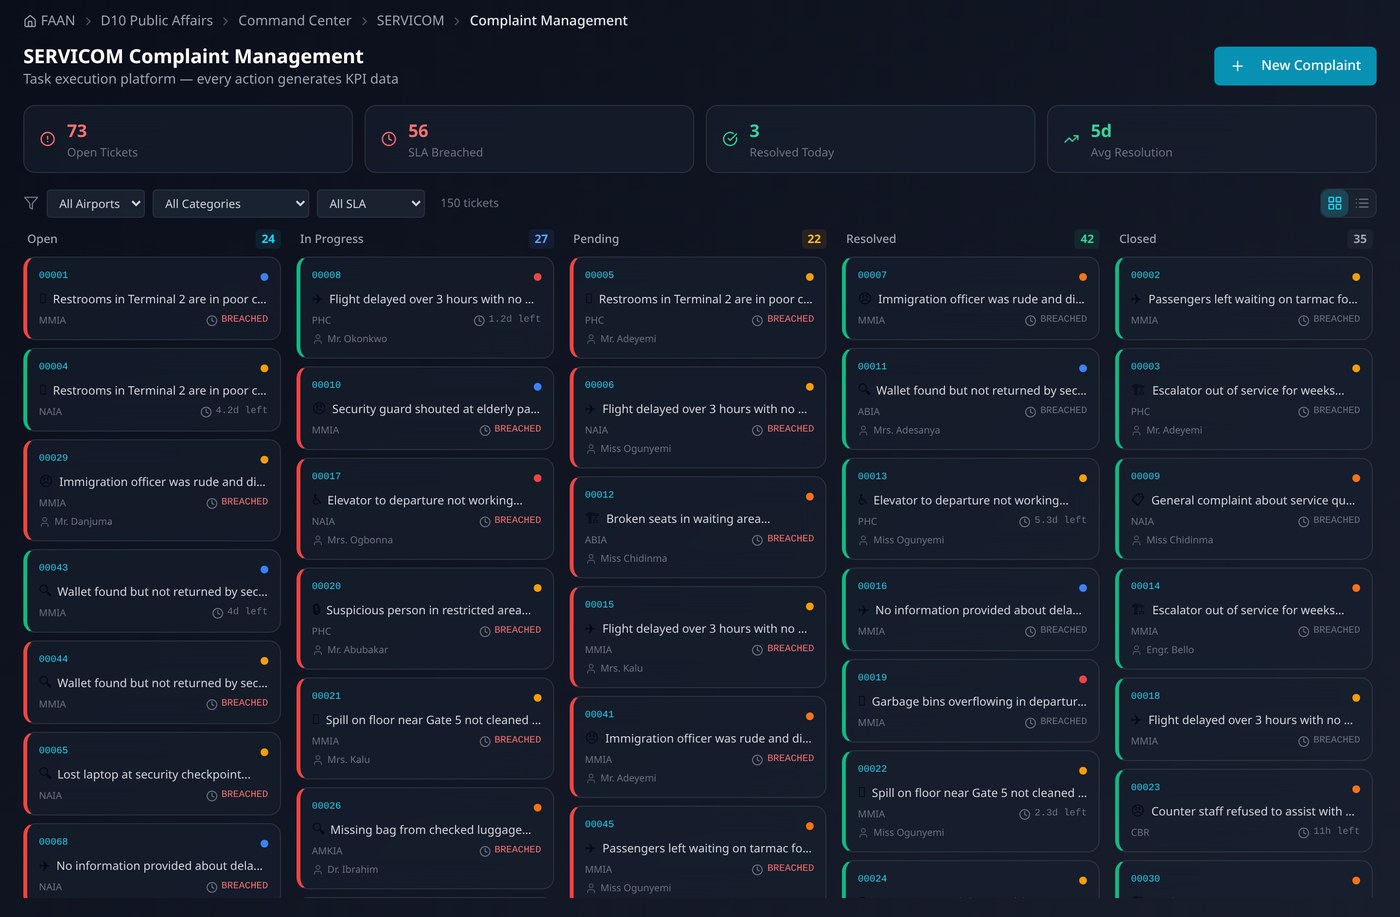Click the '150 tickets' count text
The width and height of the screenshot is (1400, 917).
pos(470,203)
